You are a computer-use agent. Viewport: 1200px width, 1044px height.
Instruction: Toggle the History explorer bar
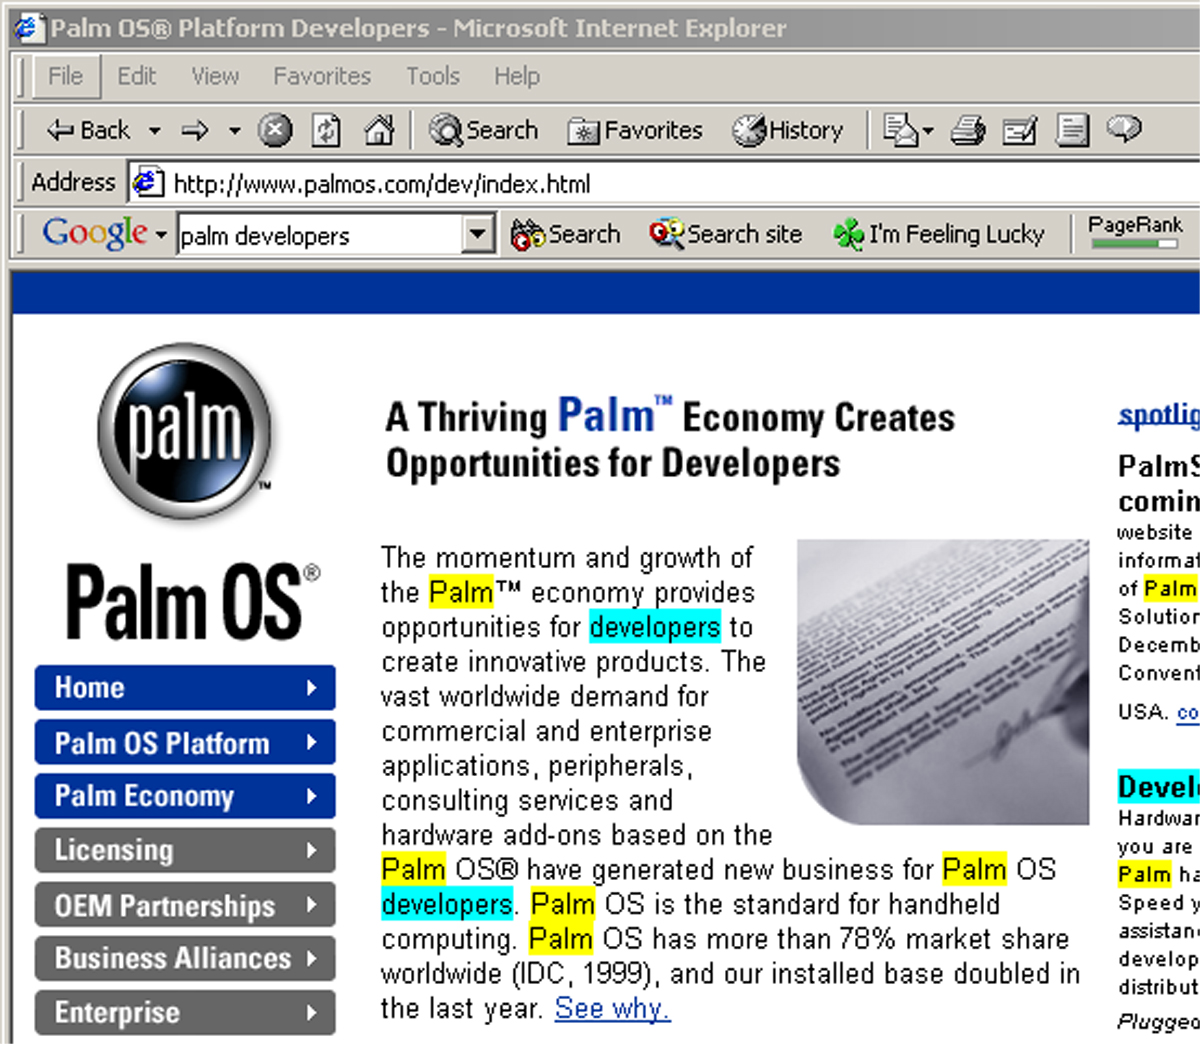click(x=789, y=130)
